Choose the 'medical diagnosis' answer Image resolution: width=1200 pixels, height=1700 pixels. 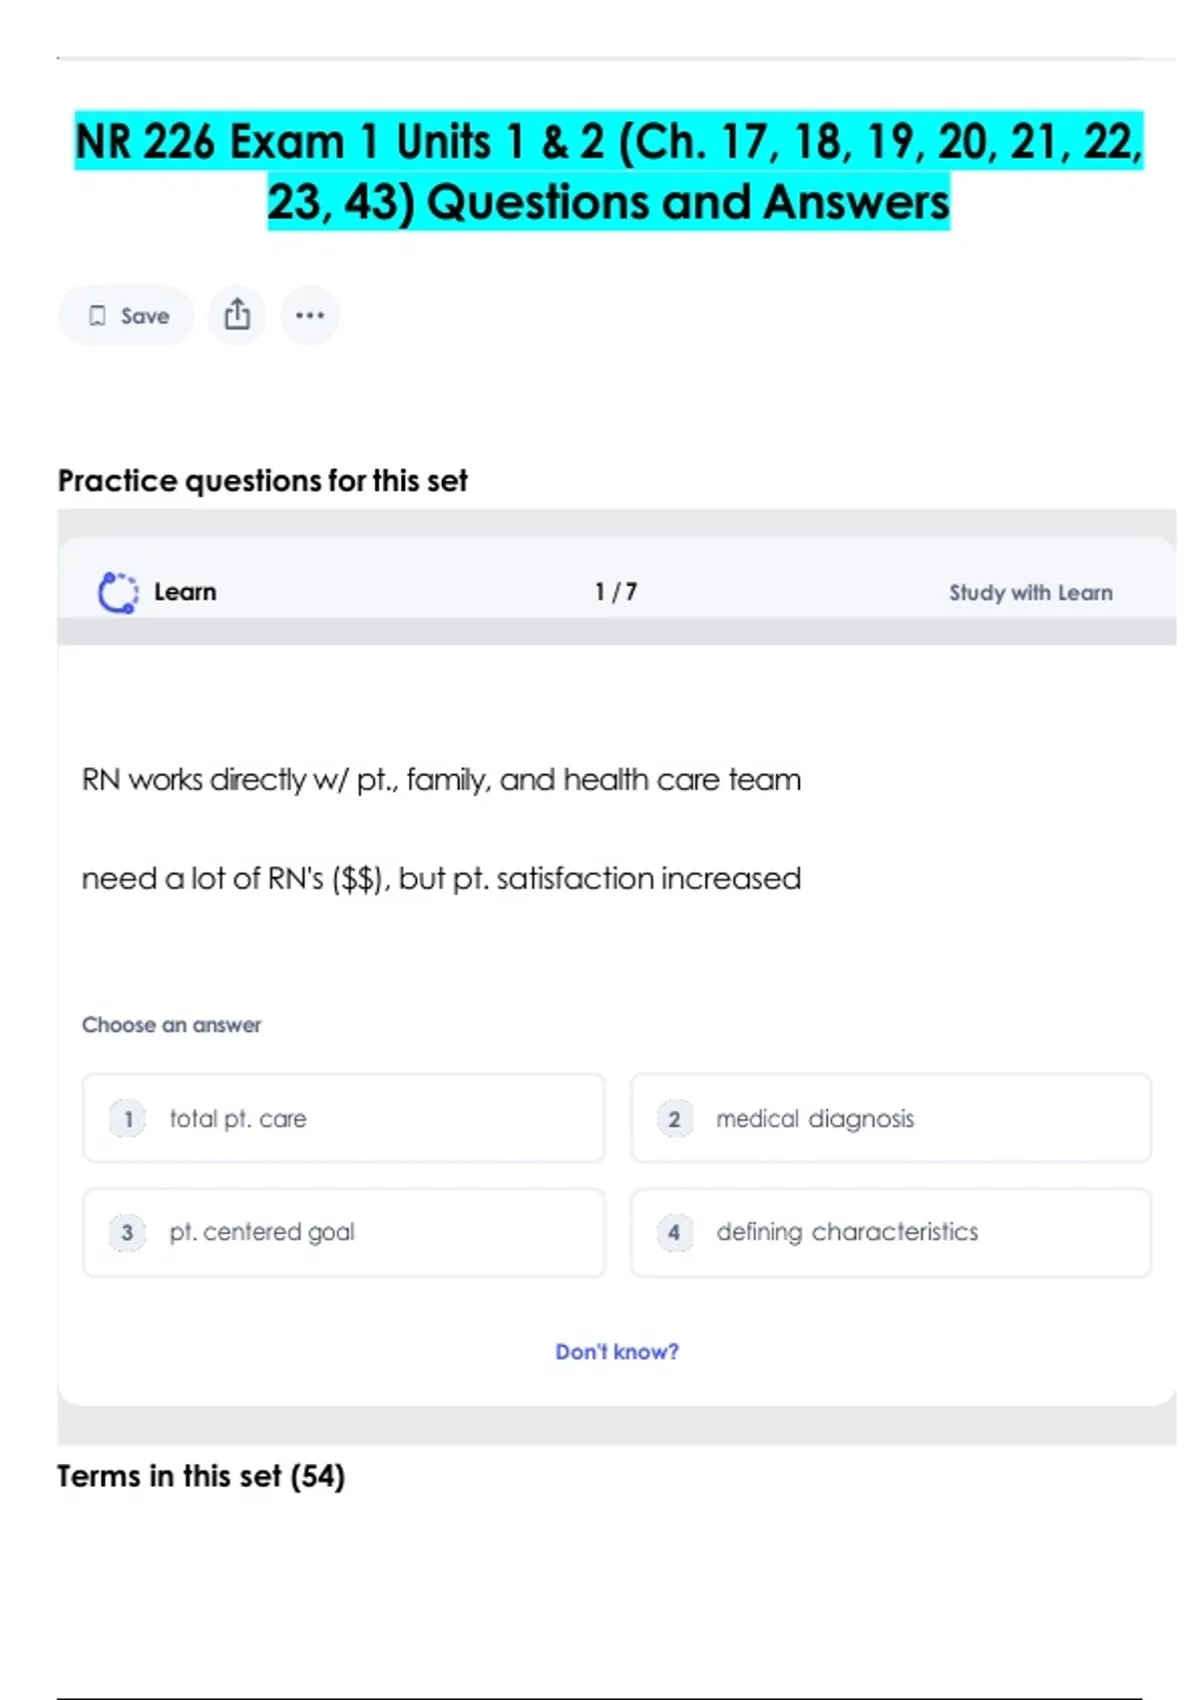coord(890,1118)
